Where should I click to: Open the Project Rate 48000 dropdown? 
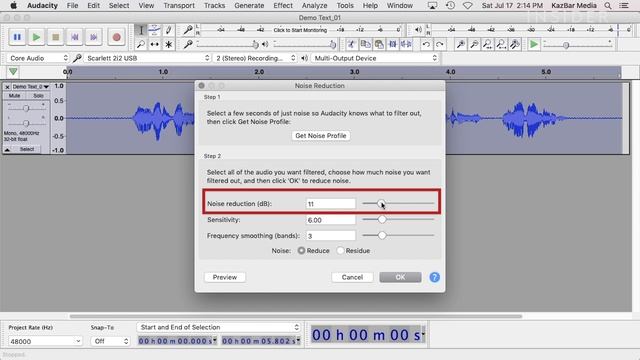[45, 341]
